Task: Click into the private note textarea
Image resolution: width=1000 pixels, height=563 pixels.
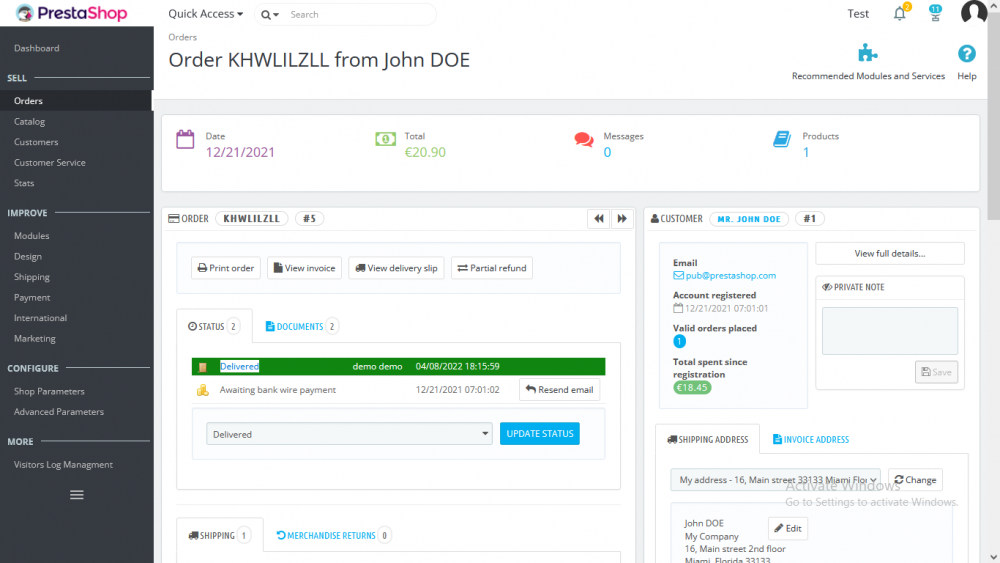Action: pyautogui.click(x=890, y=331)
